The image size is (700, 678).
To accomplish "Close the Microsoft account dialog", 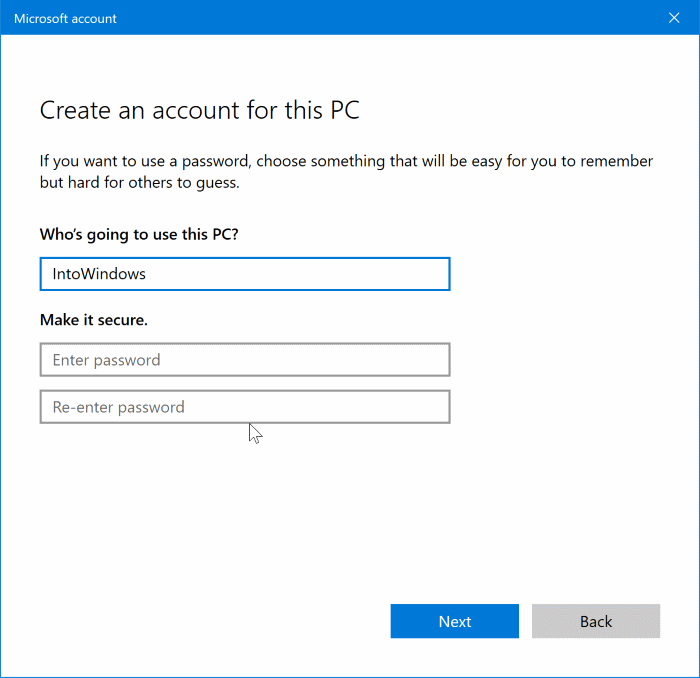I will (674, 18).
